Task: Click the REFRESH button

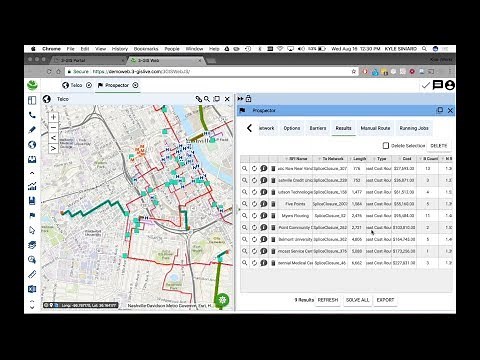Action: [x=328, y=300]
